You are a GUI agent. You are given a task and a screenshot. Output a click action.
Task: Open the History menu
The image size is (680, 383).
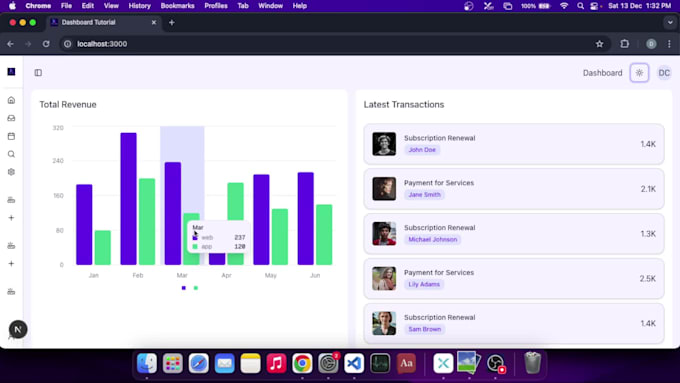pos(139,6)
